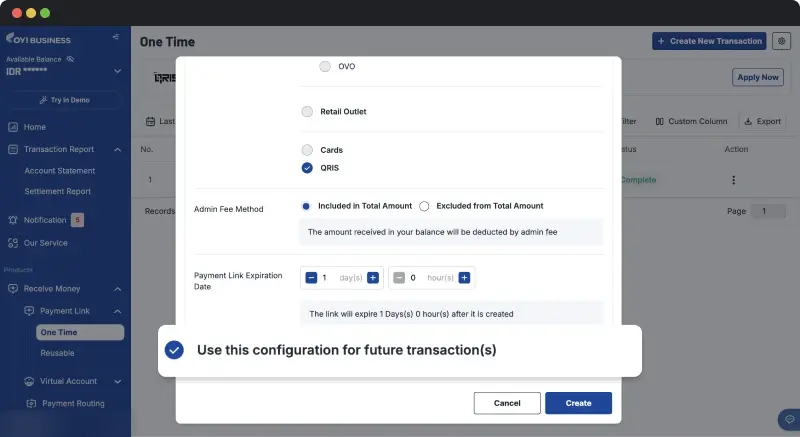Click the Custom Column icon
Image resolution: width=800 pixels, height=437 pixels.
(x=659, y=121)
